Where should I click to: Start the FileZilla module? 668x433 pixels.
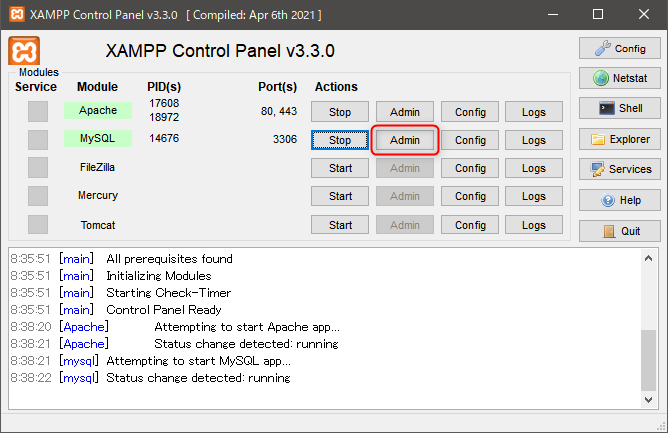(x=340, y=168)
